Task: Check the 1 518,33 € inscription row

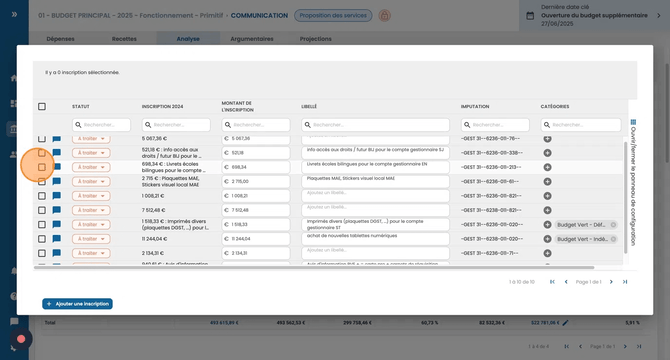Action: pyautogui.click(x=42, y=225)
